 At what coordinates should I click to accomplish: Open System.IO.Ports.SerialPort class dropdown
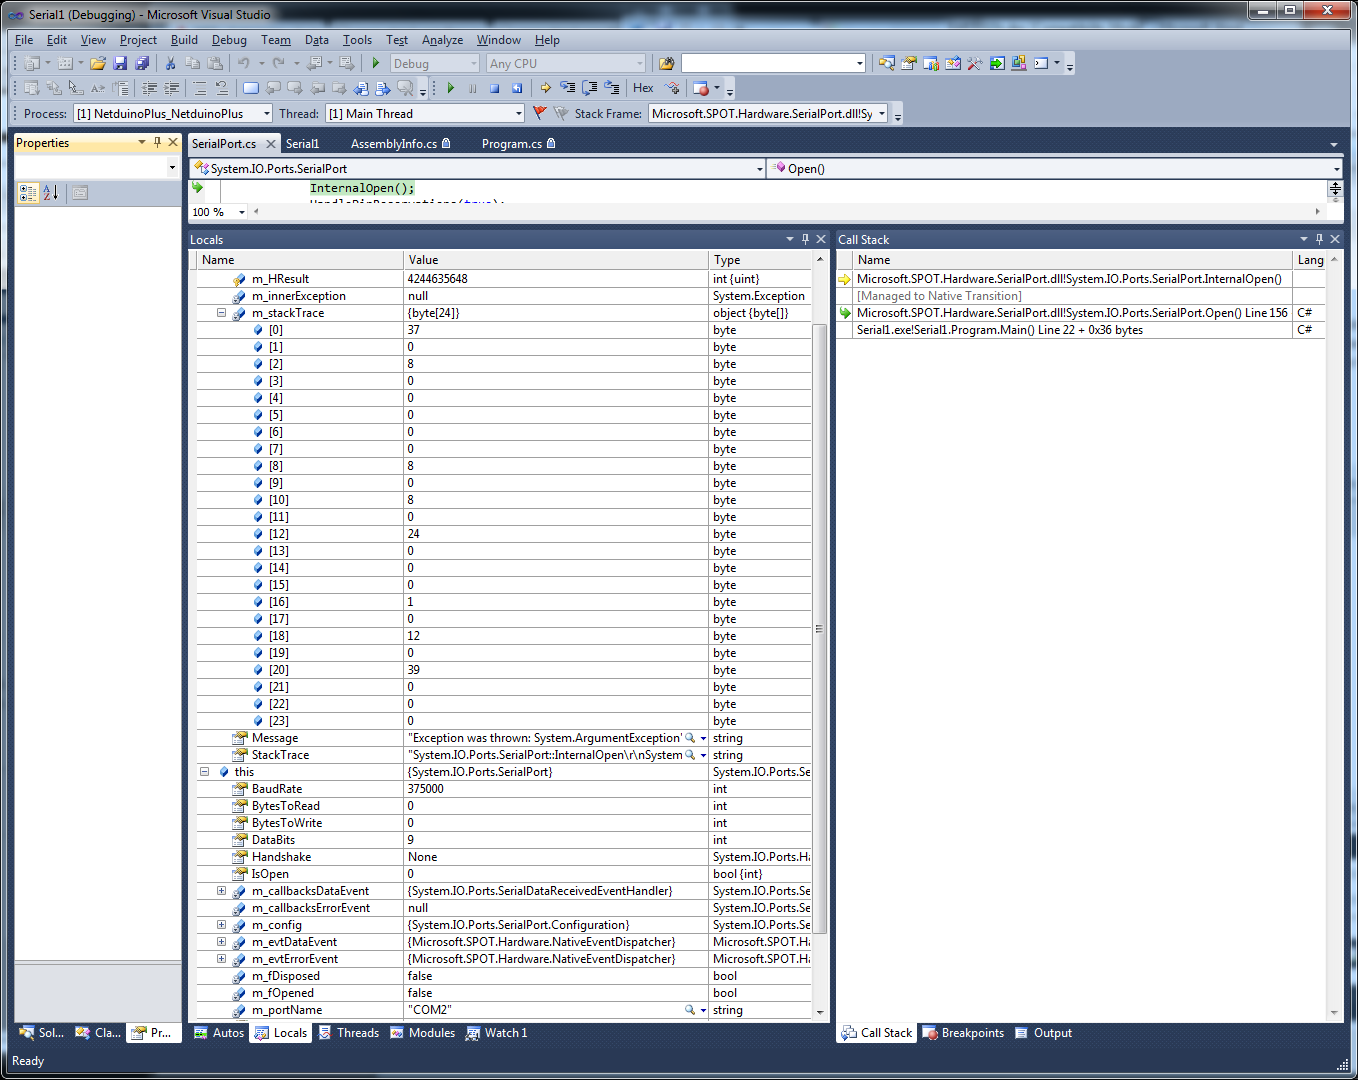pos(478,169)
